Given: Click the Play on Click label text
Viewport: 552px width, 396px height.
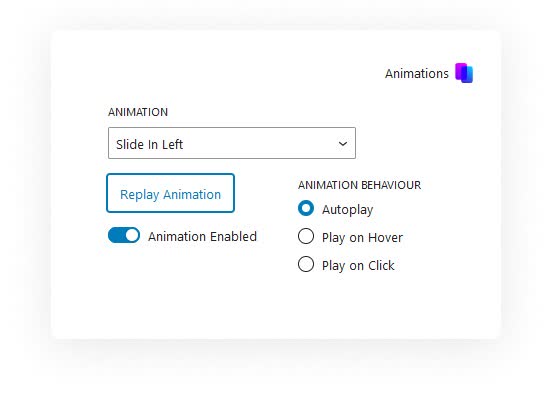Looking at the screenshot, I should [358, 266].
